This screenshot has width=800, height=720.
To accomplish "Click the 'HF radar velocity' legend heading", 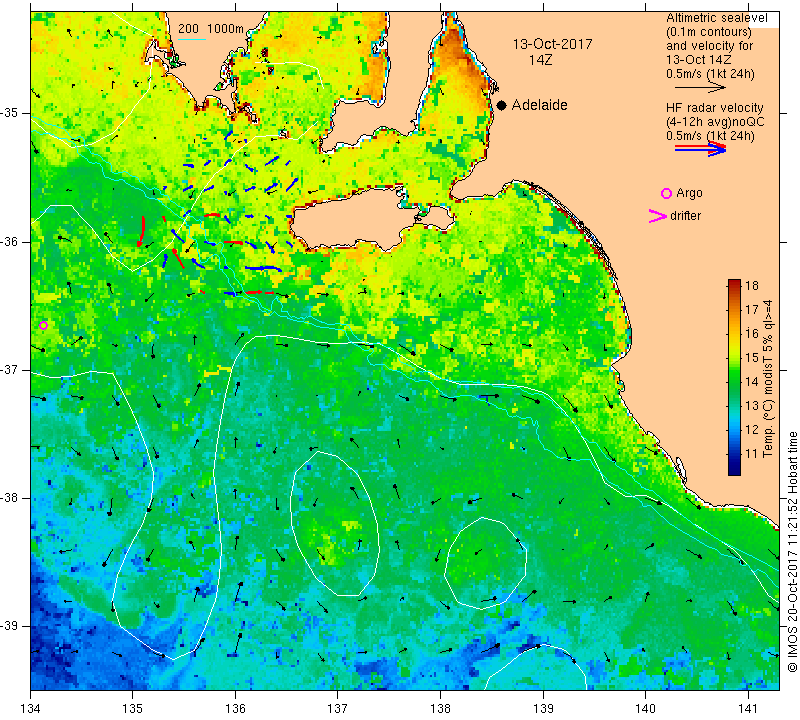I will pyautogui.click(x=714, y=108).
